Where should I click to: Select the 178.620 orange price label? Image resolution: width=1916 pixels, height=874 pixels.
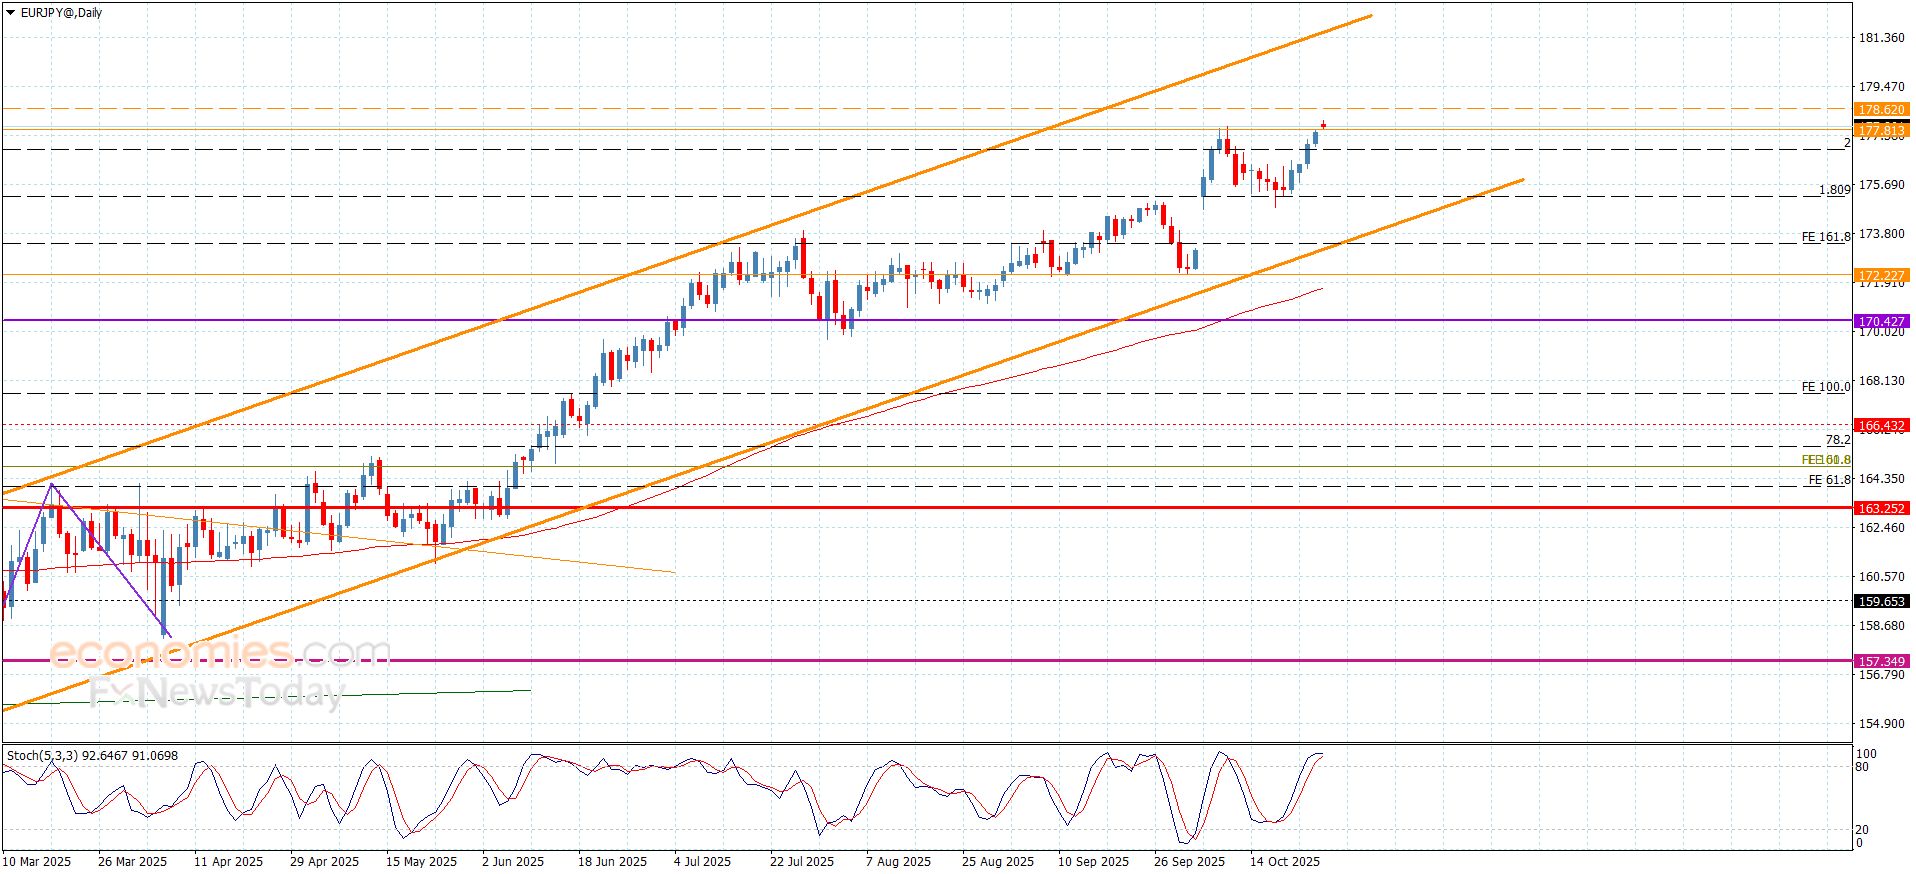click(x=1880, y=109)
